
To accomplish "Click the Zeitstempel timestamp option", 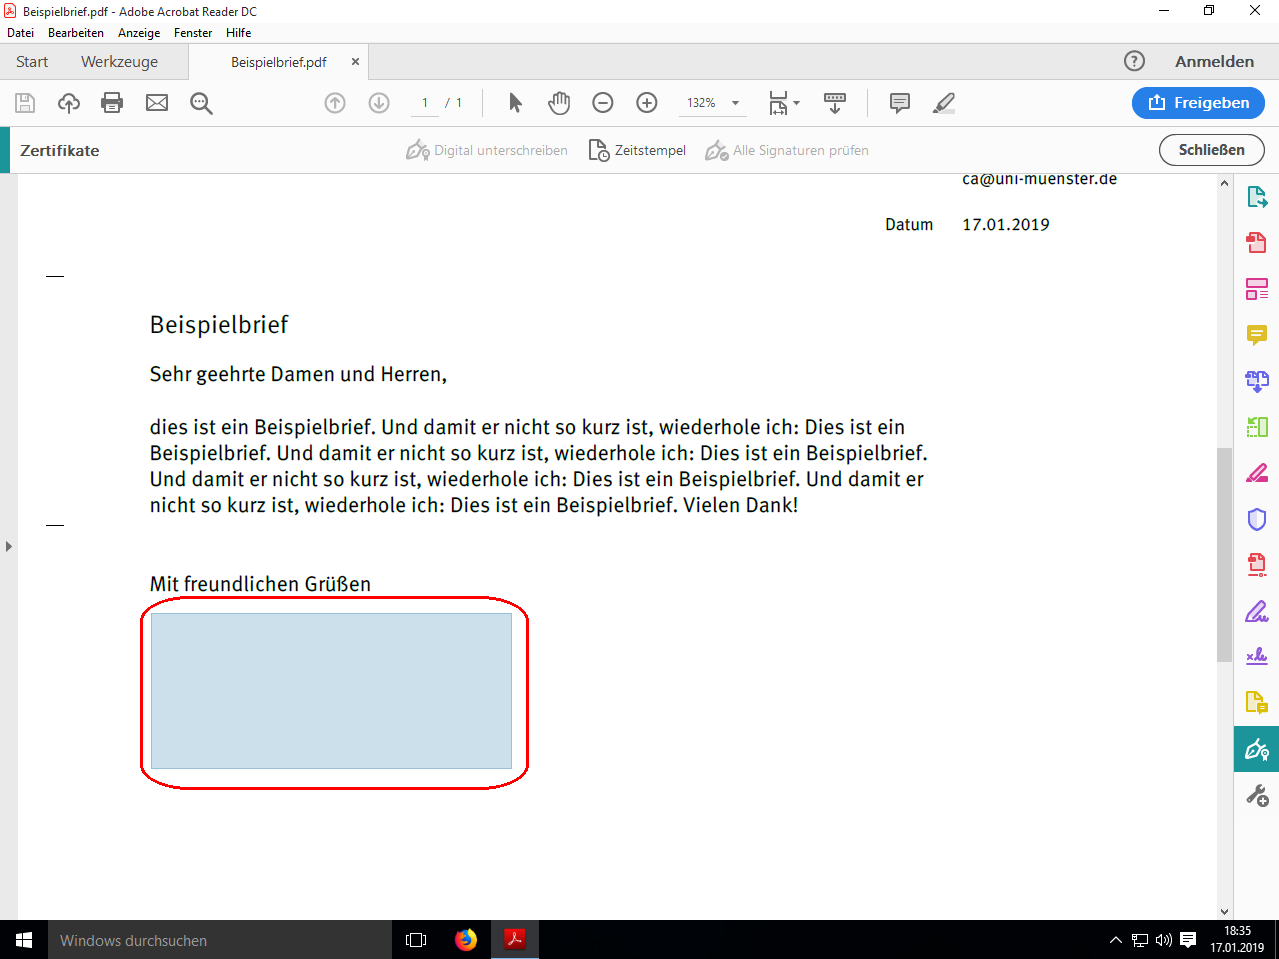I will pos(638,151).
